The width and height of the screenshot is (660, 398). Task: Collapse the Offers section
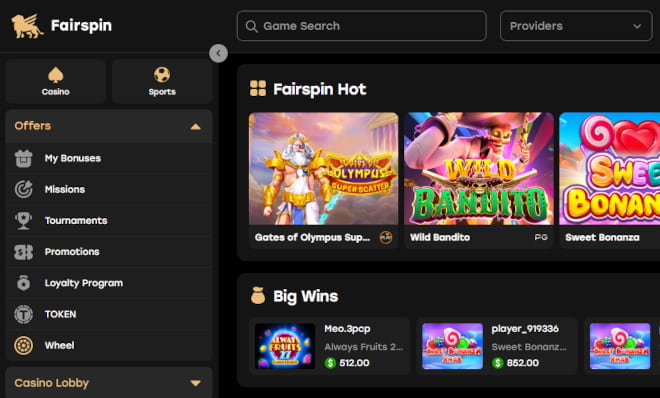[109, 126]
